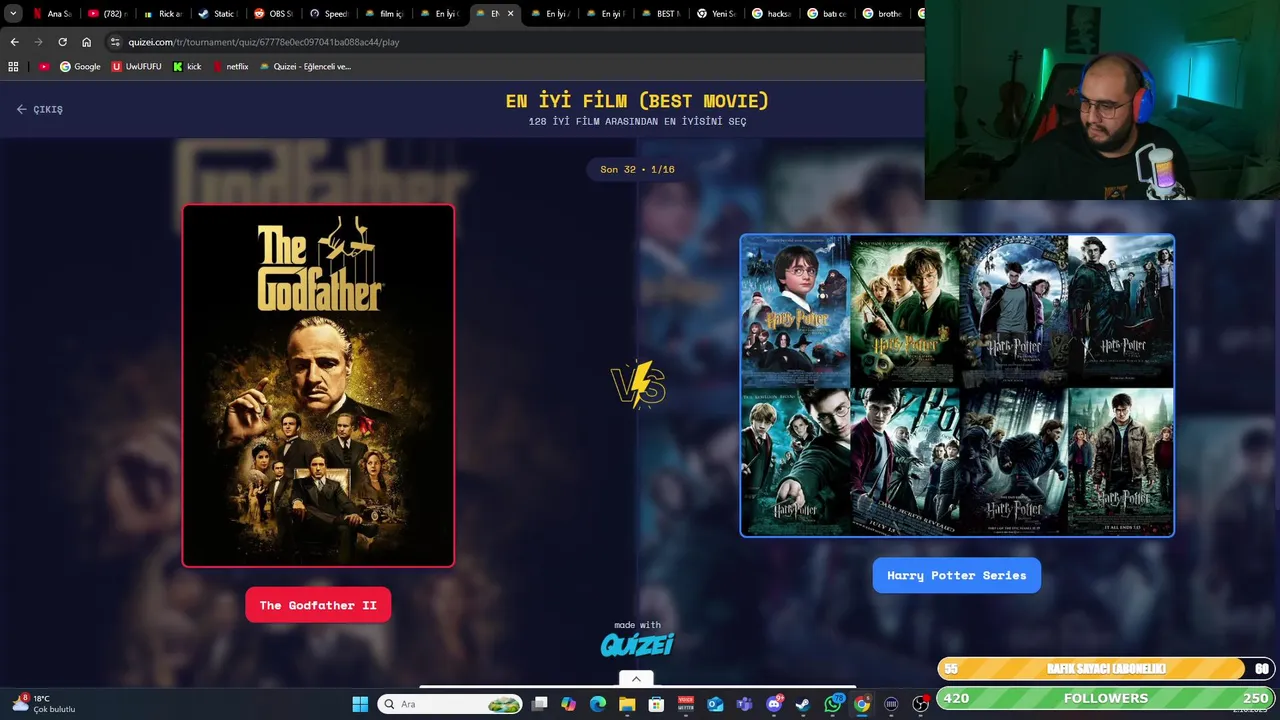The height and width of the screenshot is (720, 1280).
Task: Switch to Chrome on taskbar
Action: pos(862,704)
